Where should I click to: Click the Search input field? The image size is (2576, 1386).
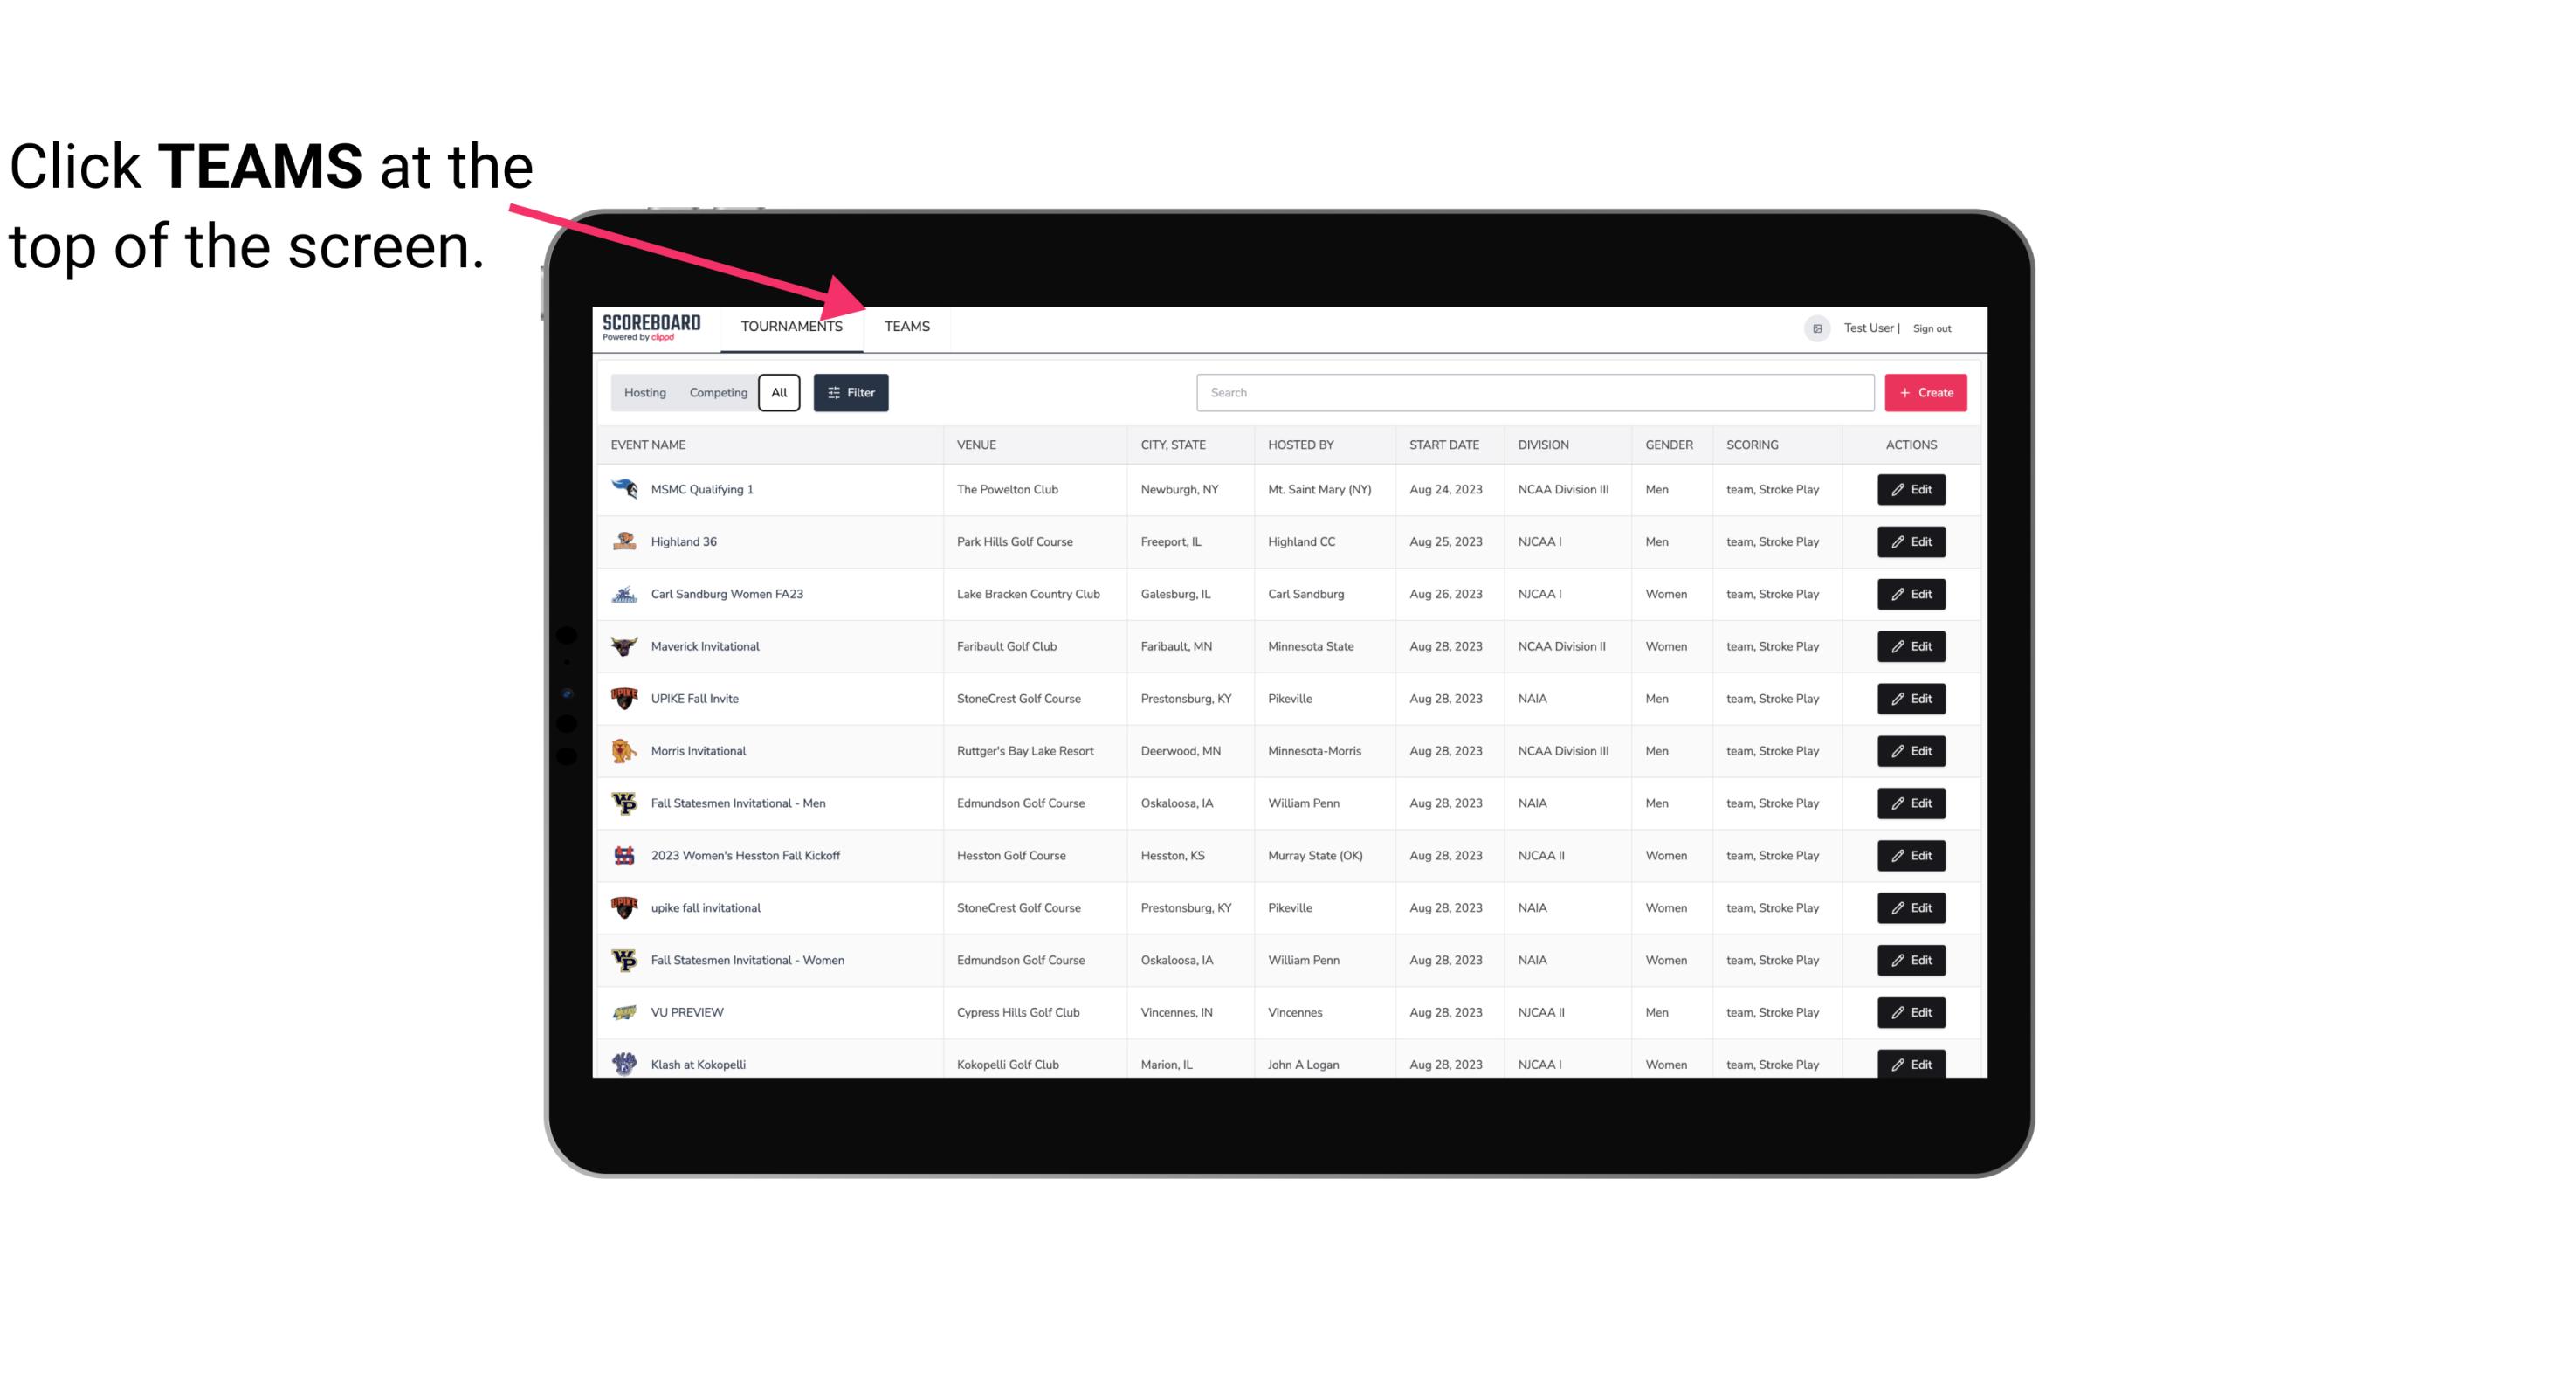click(1533, 391)
